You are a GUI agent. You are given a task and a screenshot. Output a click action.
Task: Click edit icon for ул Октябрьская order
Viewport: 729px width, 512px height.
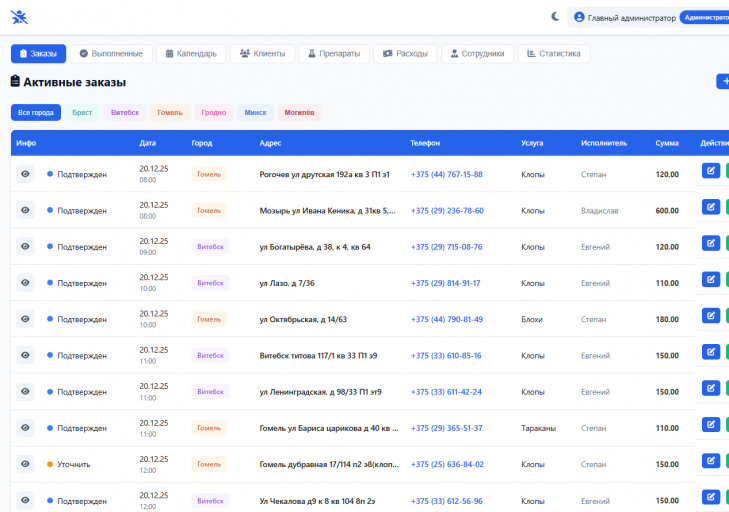pyautogui.click(x=710, y=316)
